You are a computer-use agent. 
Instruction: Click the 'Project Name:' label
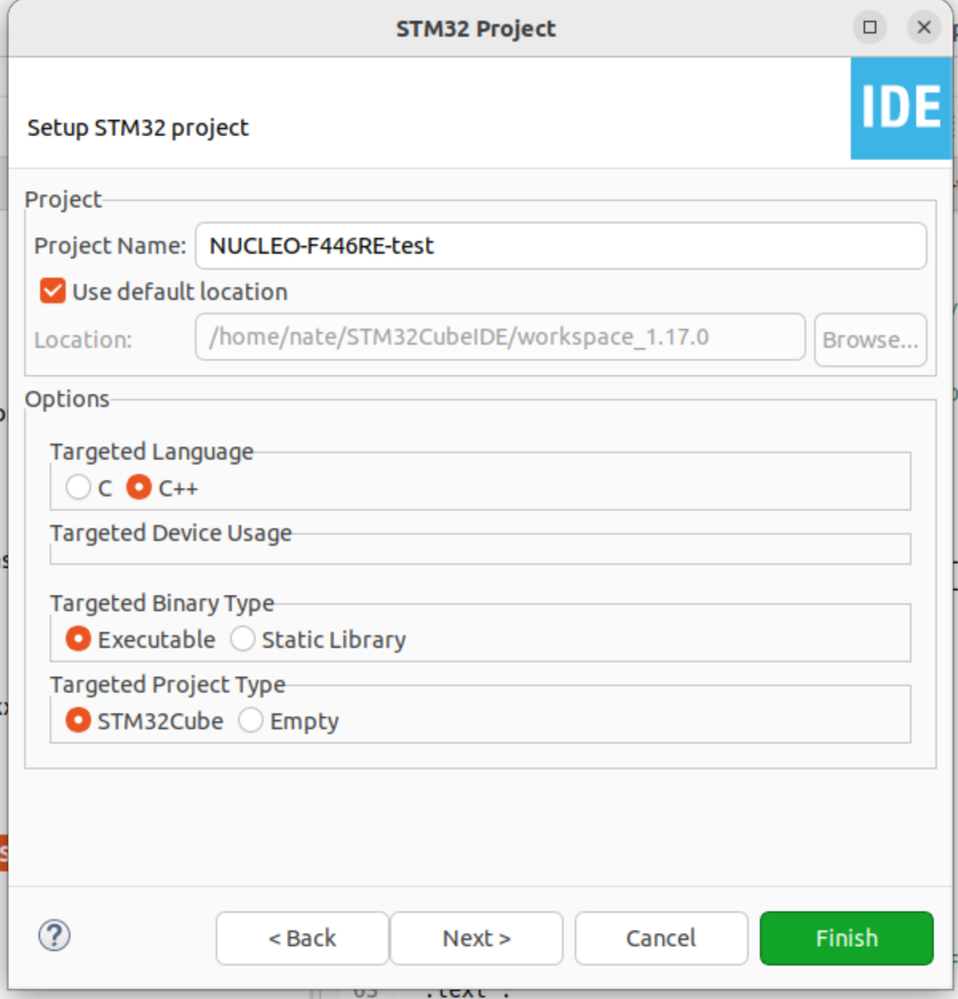pyautogui.click(x=110, y=246)
